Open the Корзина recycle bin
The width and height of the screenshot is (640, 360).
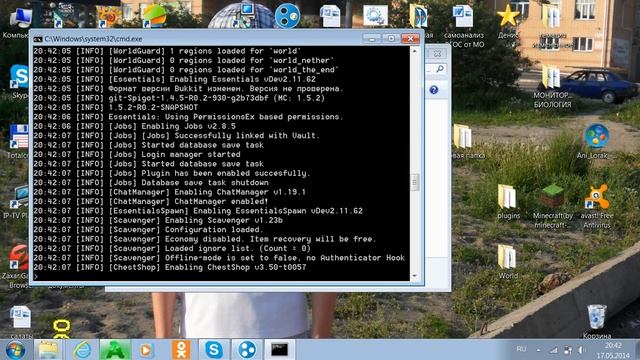point(596,317)
